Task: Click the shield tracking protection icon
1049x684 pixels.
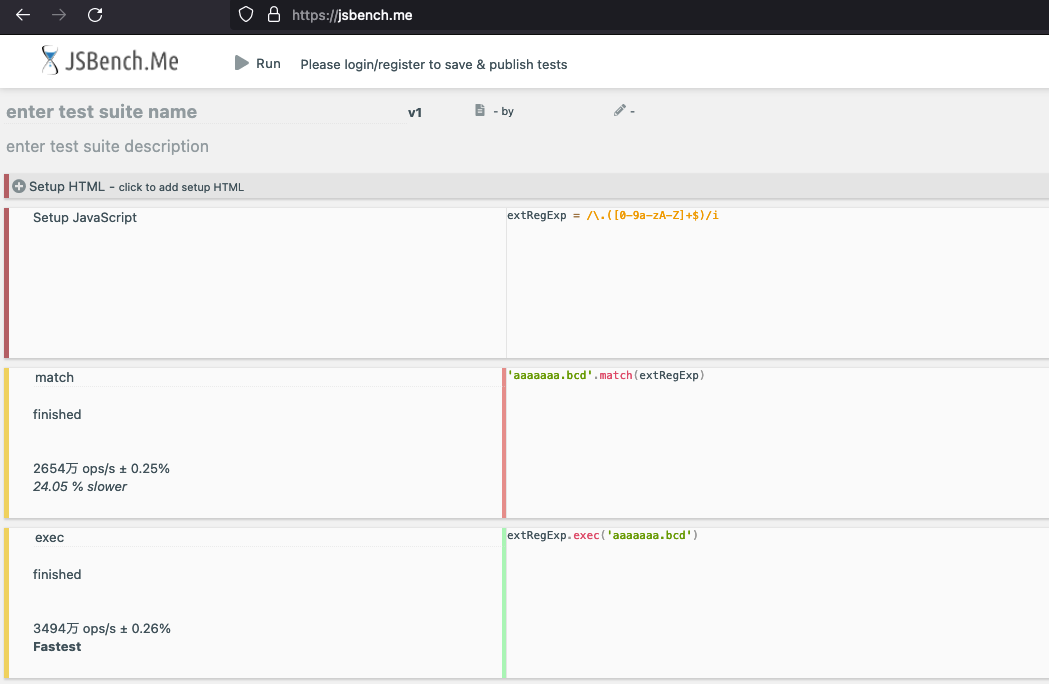Action: pyautogui.click(x=246, y=15)
